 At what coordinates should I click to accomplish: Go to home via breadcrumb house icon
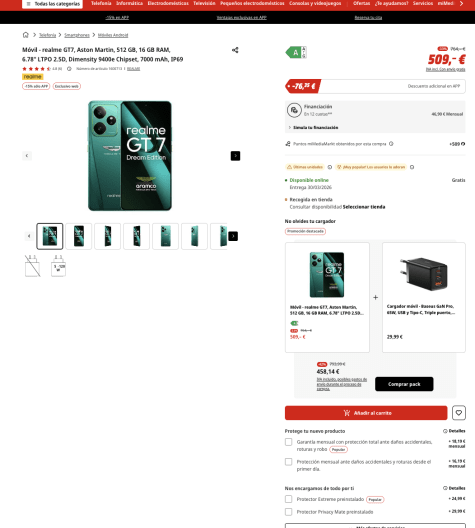[x=26, y=35]
